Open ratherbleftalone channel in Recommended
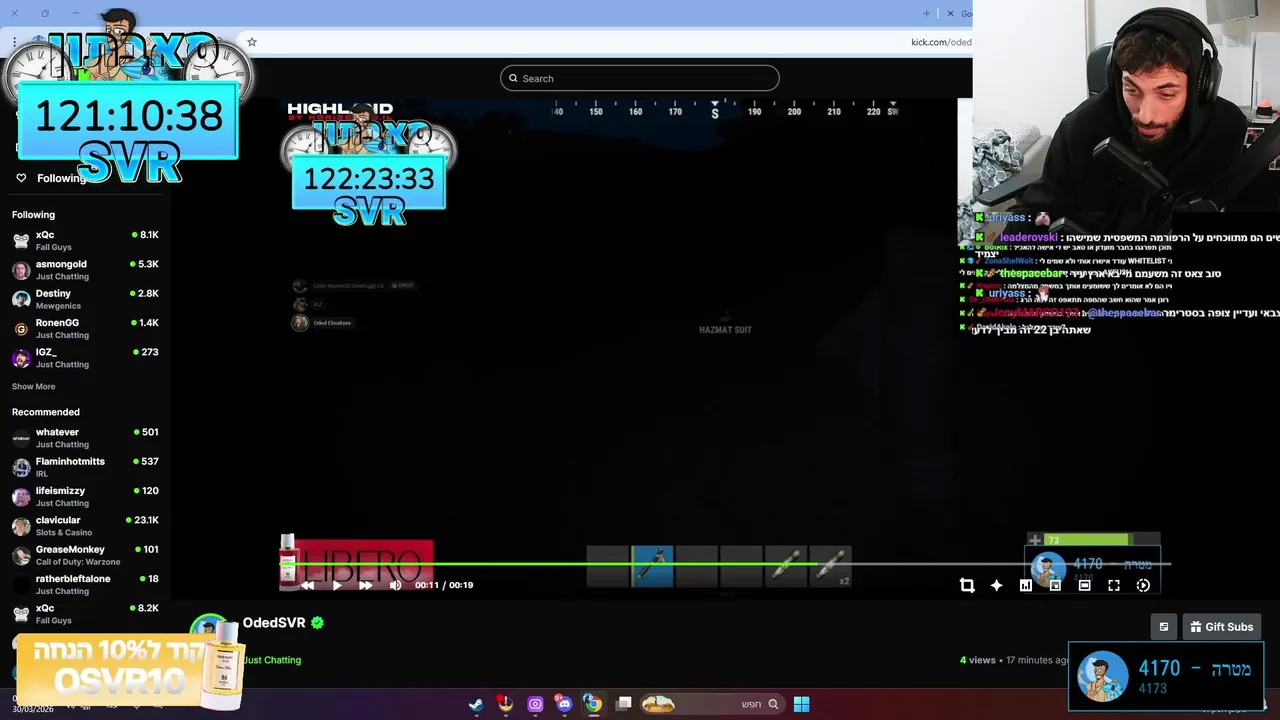 tap(85, 584)
